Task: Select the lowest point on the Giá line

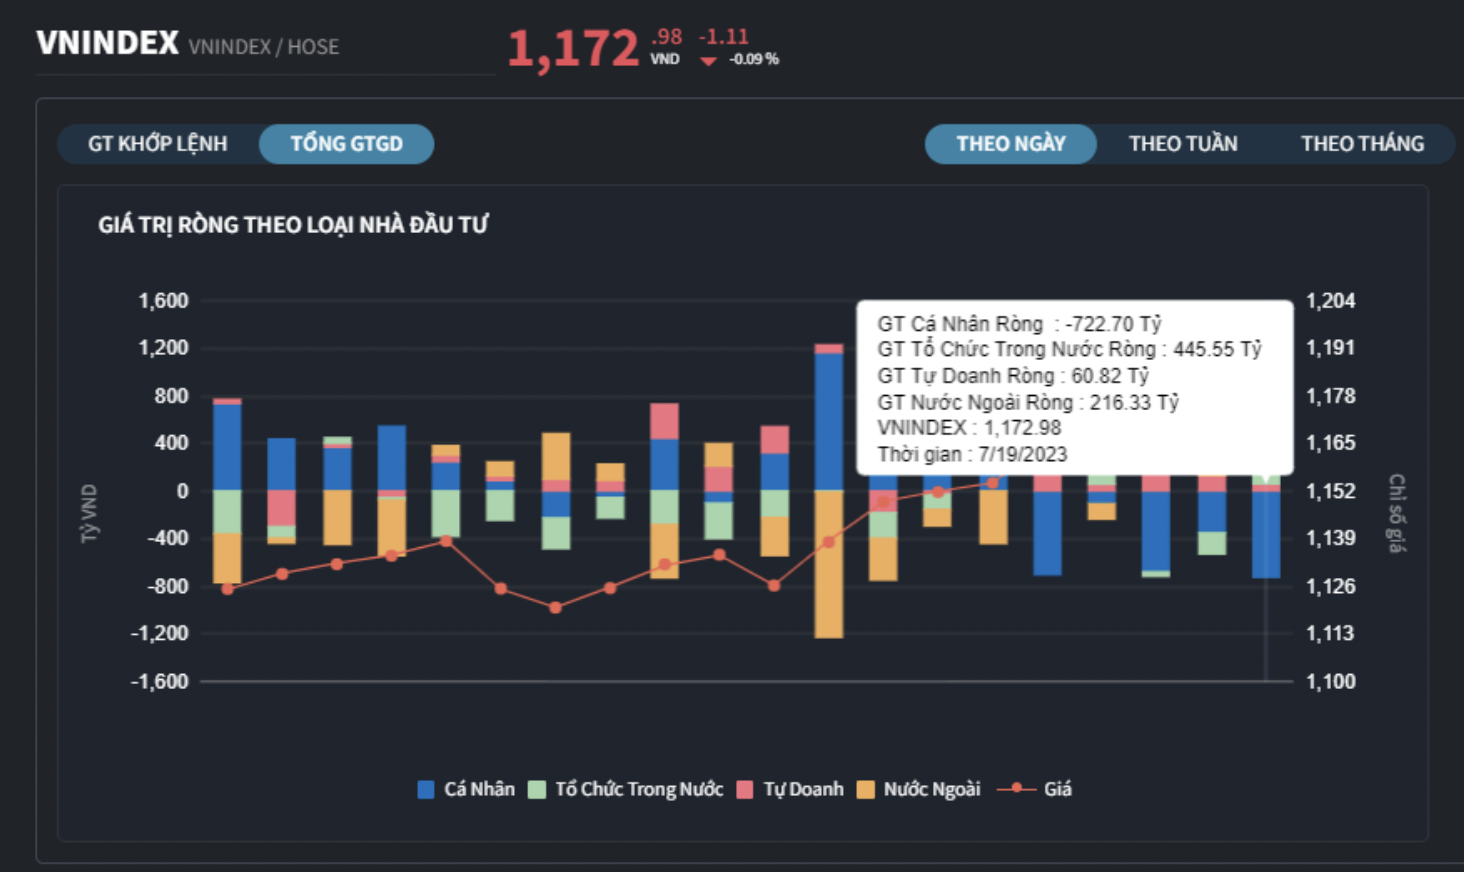Action: (555, 607)
